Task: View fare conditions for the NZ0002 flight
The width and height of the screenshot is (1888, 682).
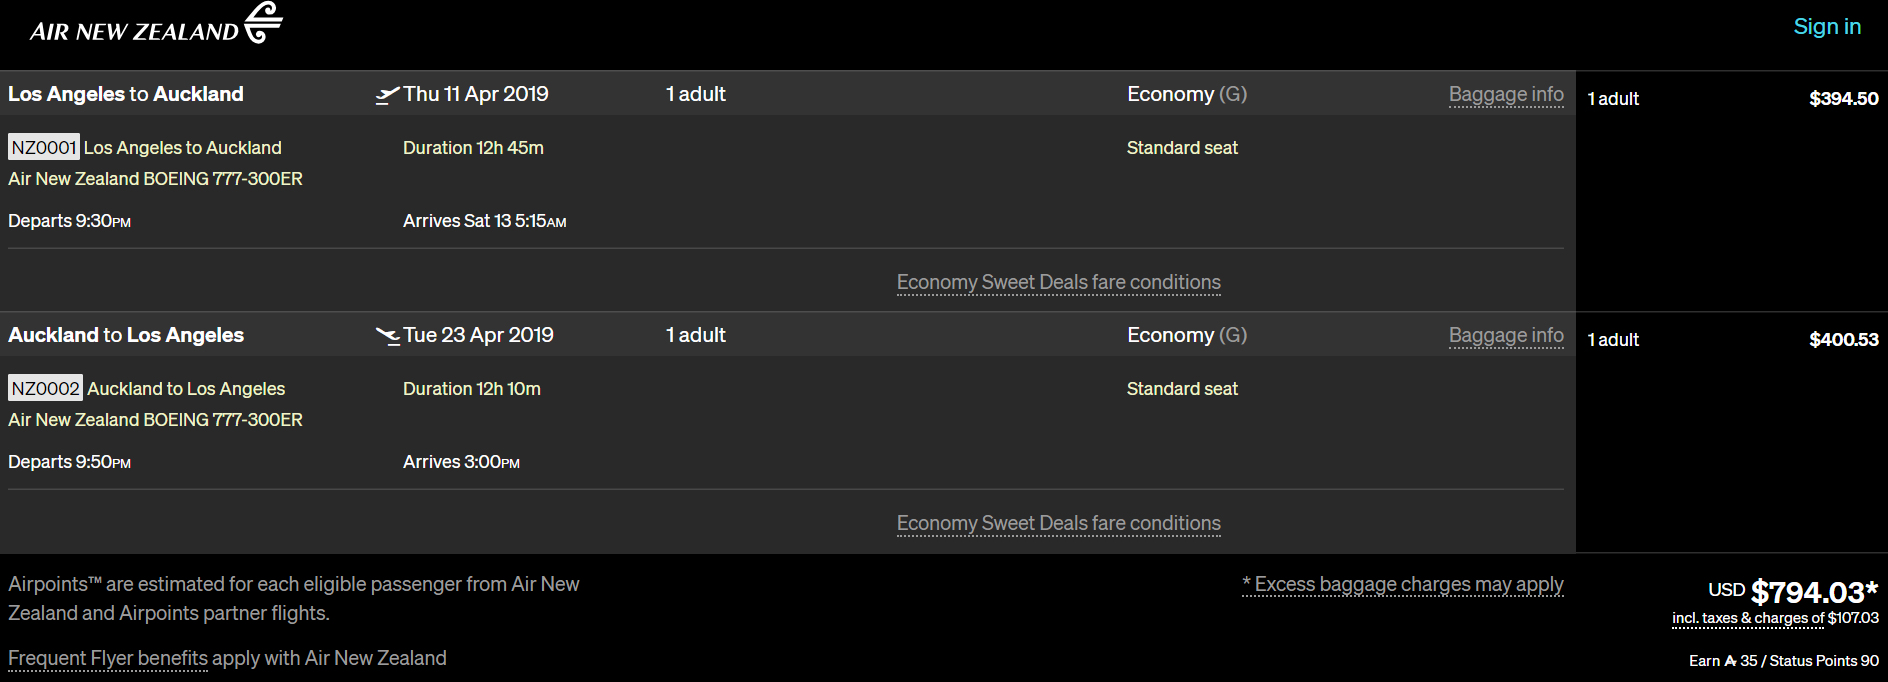Action: [x=1058, y=524]
